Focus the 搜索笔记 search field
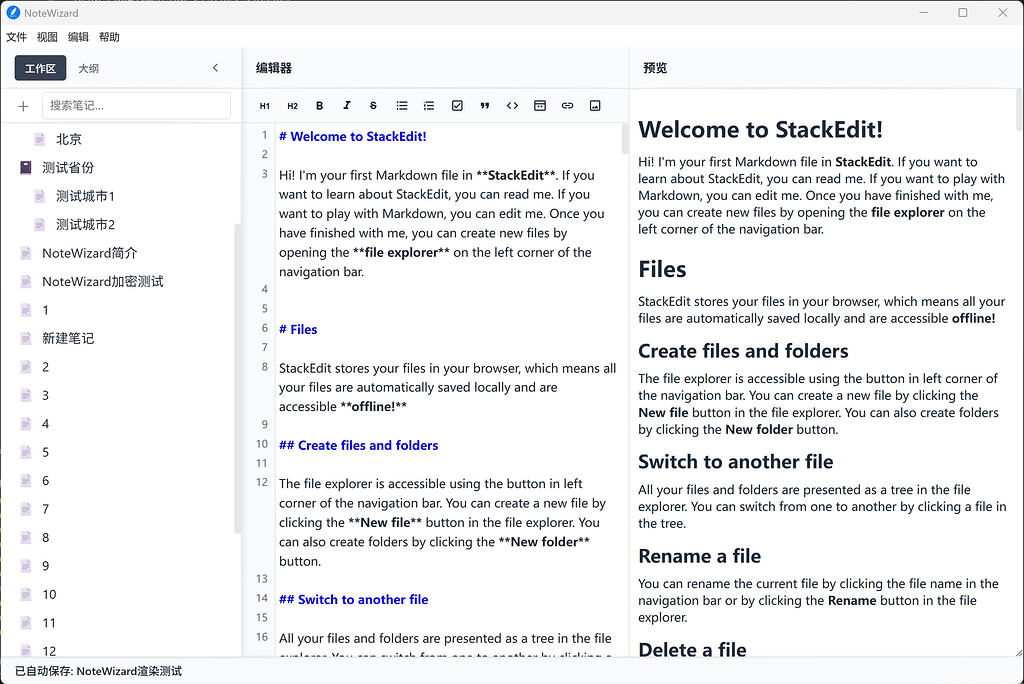This screenshot has height=684, width=1024. (136, 106)
